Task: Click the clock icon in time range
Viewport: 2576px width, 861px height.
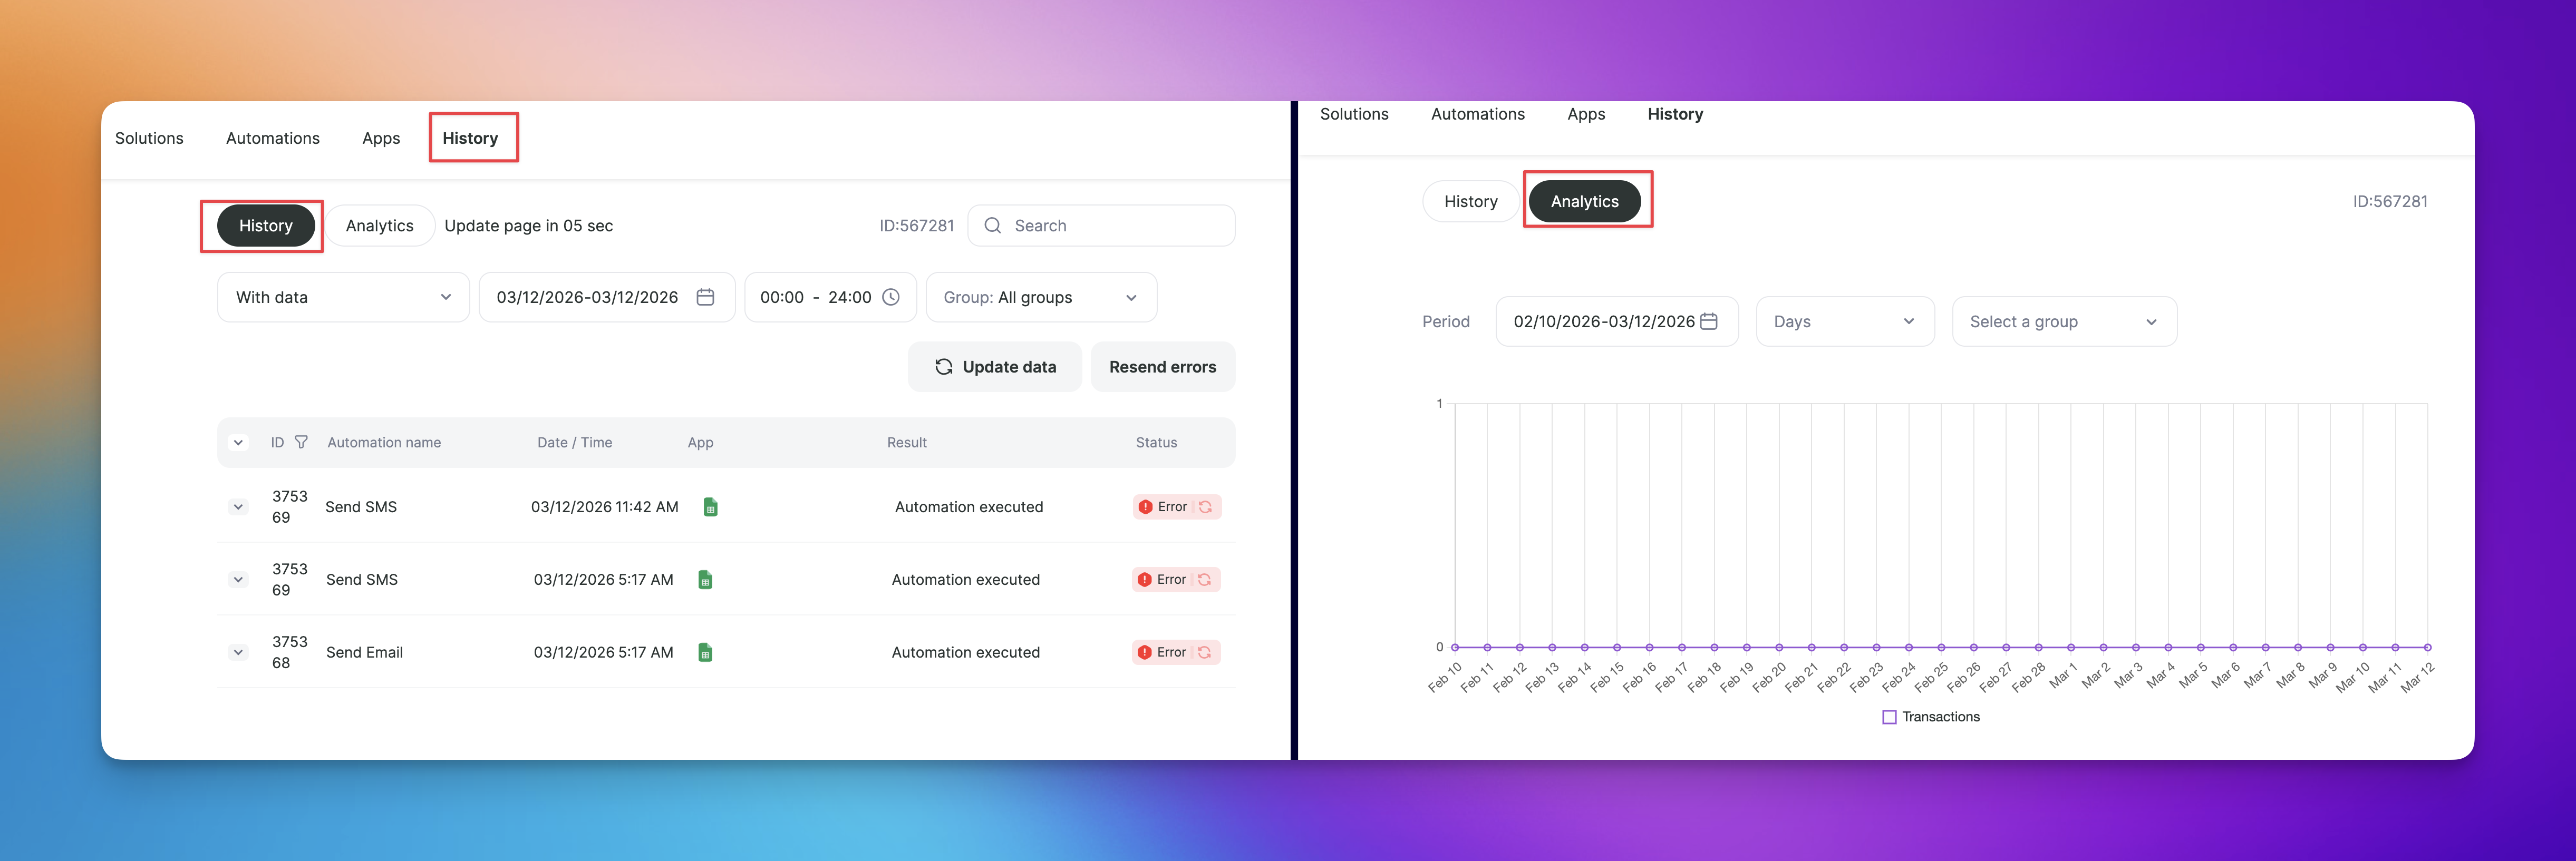Action: [891, 297]
